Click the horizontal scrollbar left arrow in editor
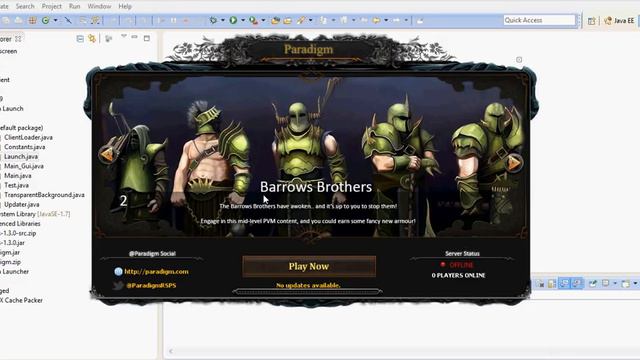640x360 pixels. tap(171, 351)
